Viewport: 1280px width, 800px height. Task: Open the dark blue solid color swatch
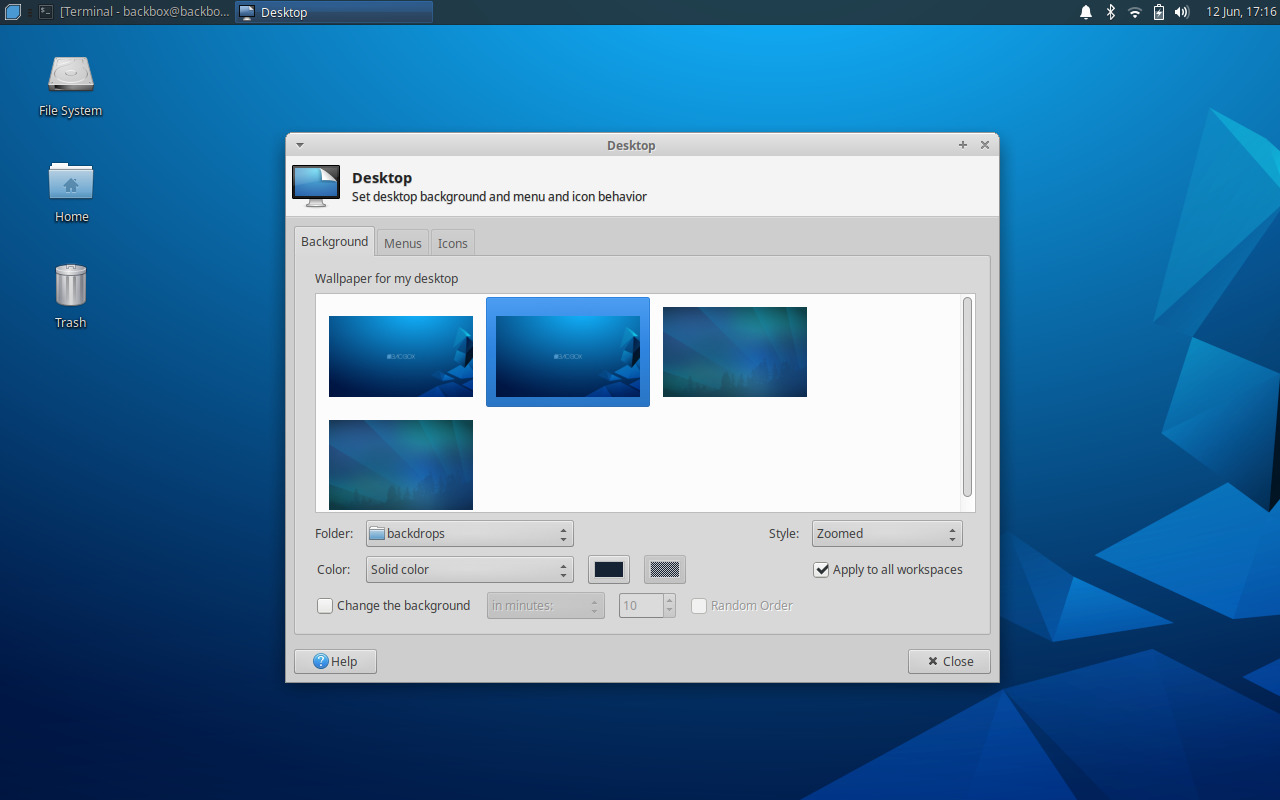[608, 569]
